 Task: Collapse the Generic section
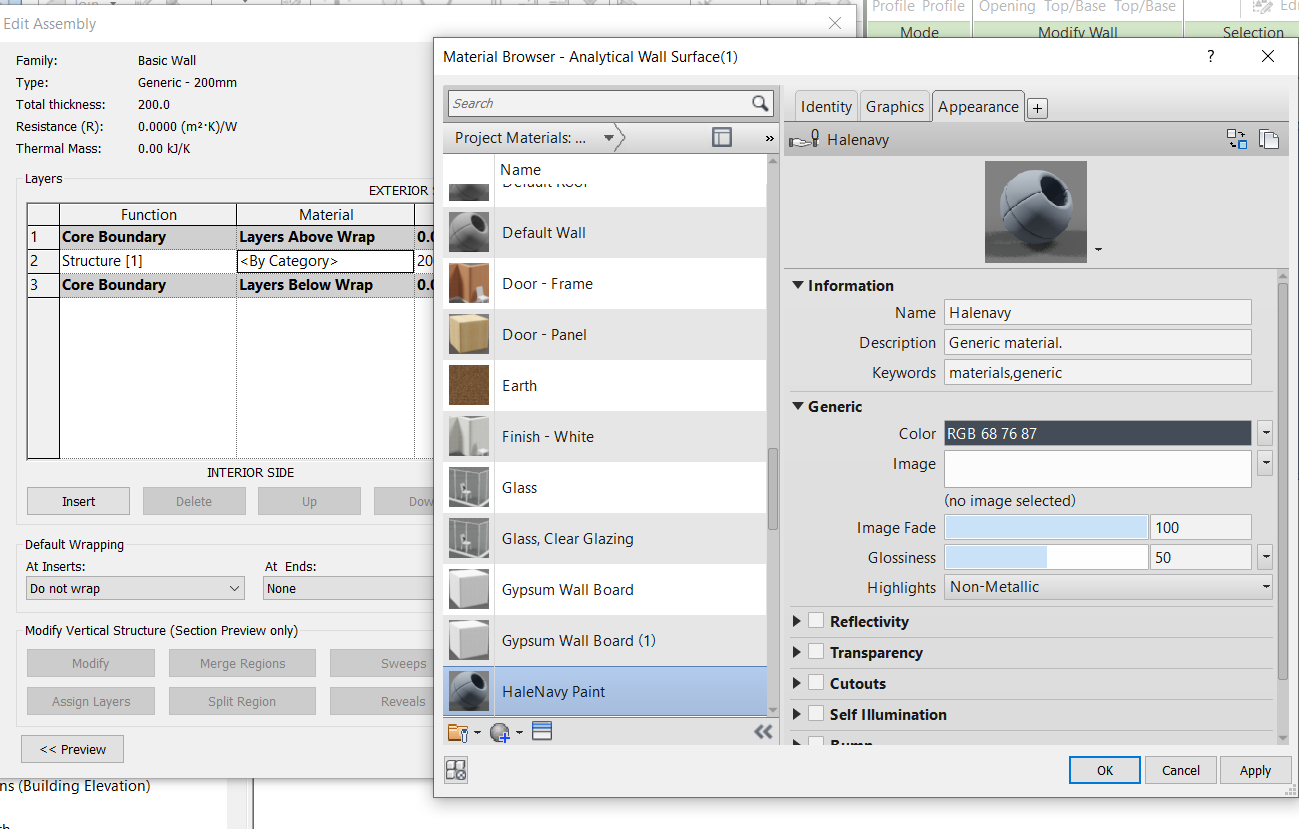tap(798, 406)
